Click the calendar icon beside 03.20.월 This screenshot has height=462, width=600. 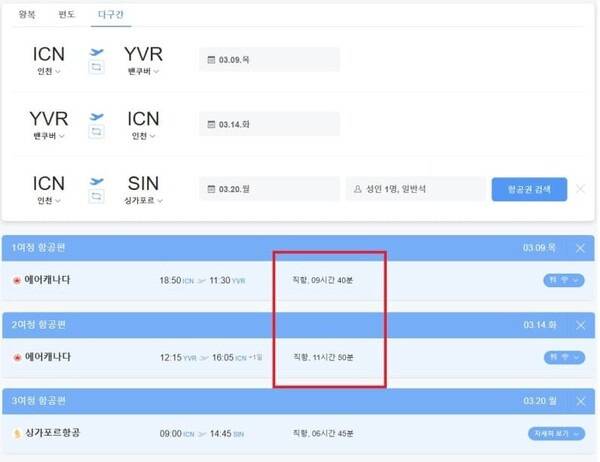(211, 189)
